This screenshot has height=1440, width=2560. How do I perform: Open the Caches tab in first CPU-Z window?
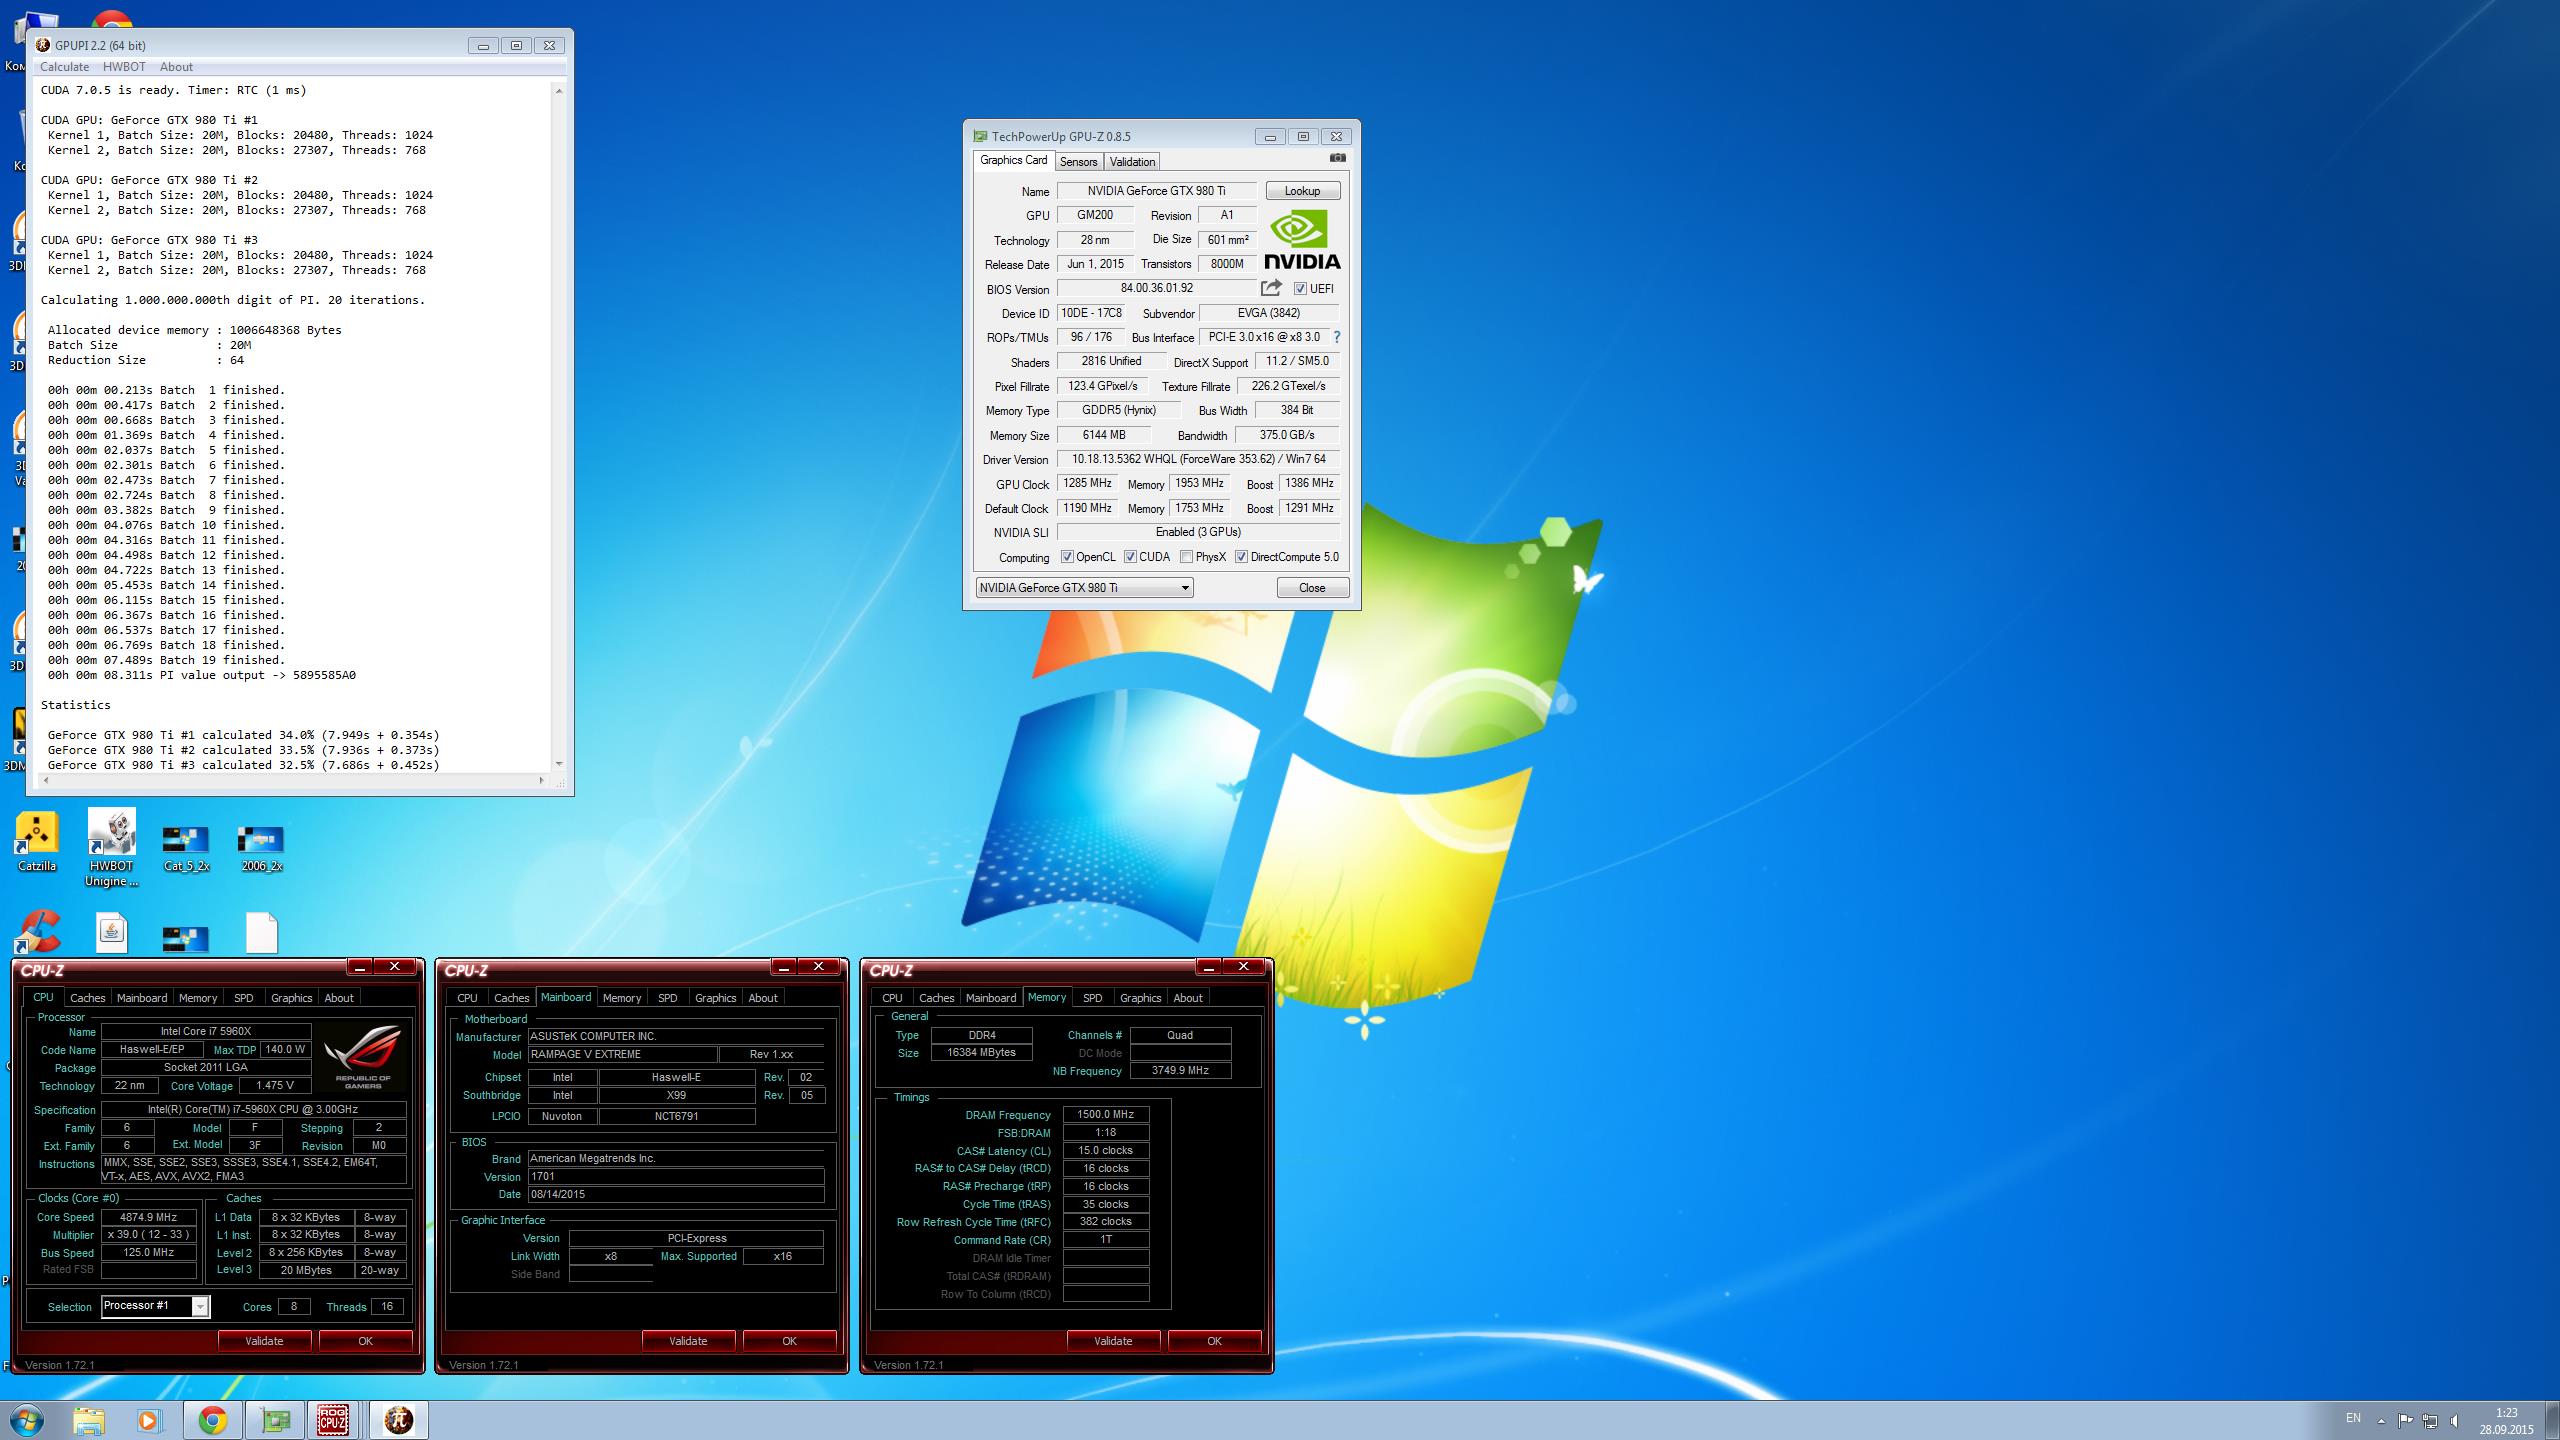tap(87, 998)
